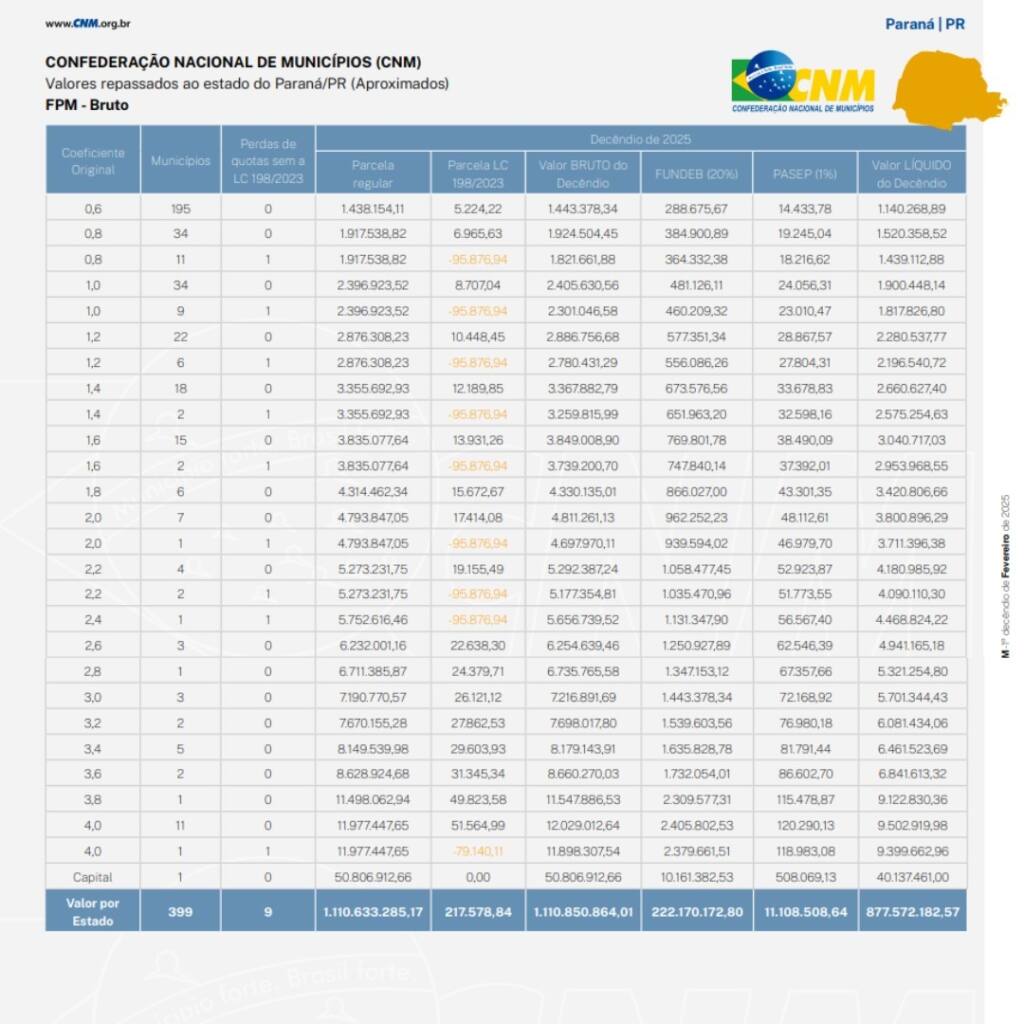
Task: Click the Parcela LC value '5.224,22'
Action: [x=477, y=209]
